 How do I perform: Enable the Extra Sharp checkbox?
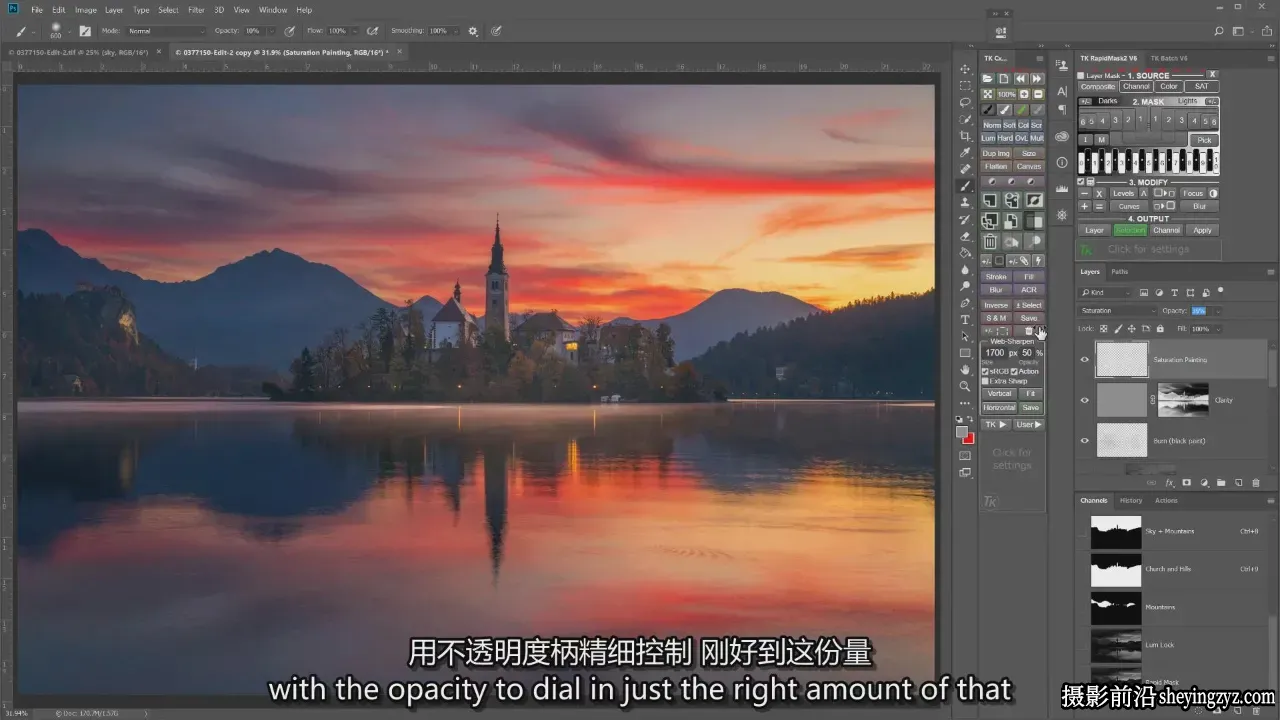click(985, 381)
